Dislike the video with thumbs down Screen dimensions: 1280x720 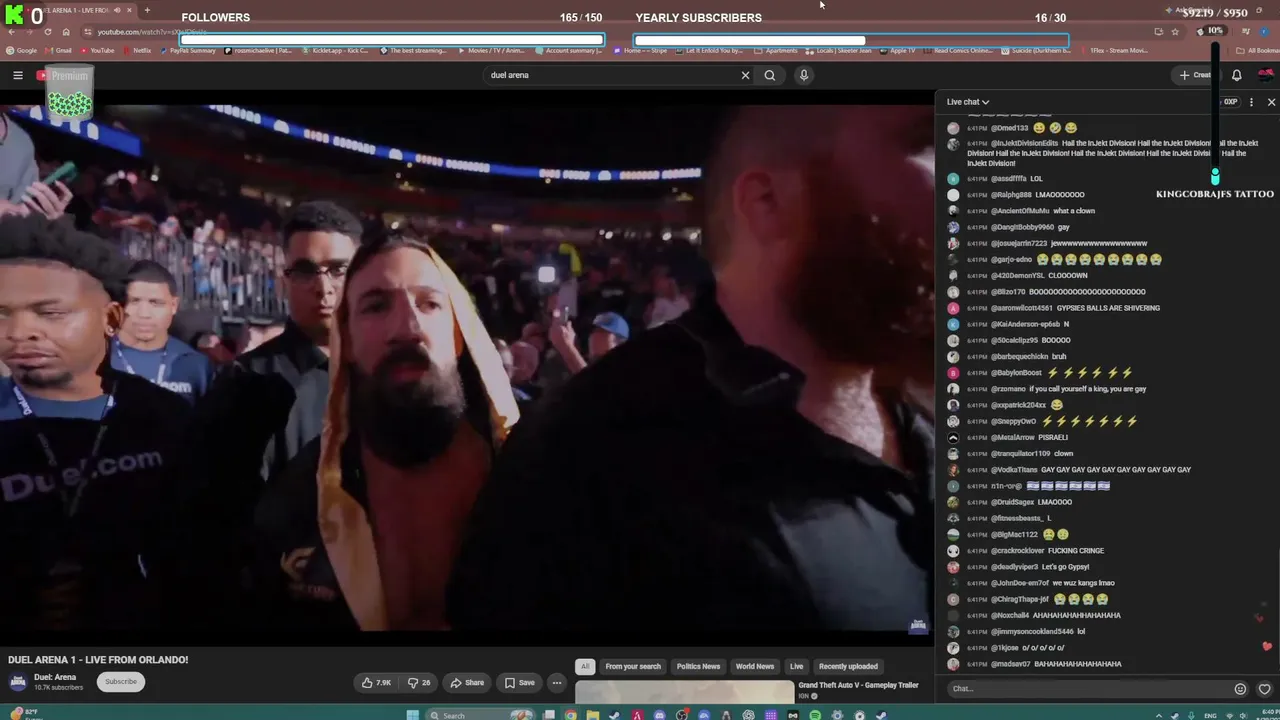[419, 683]
